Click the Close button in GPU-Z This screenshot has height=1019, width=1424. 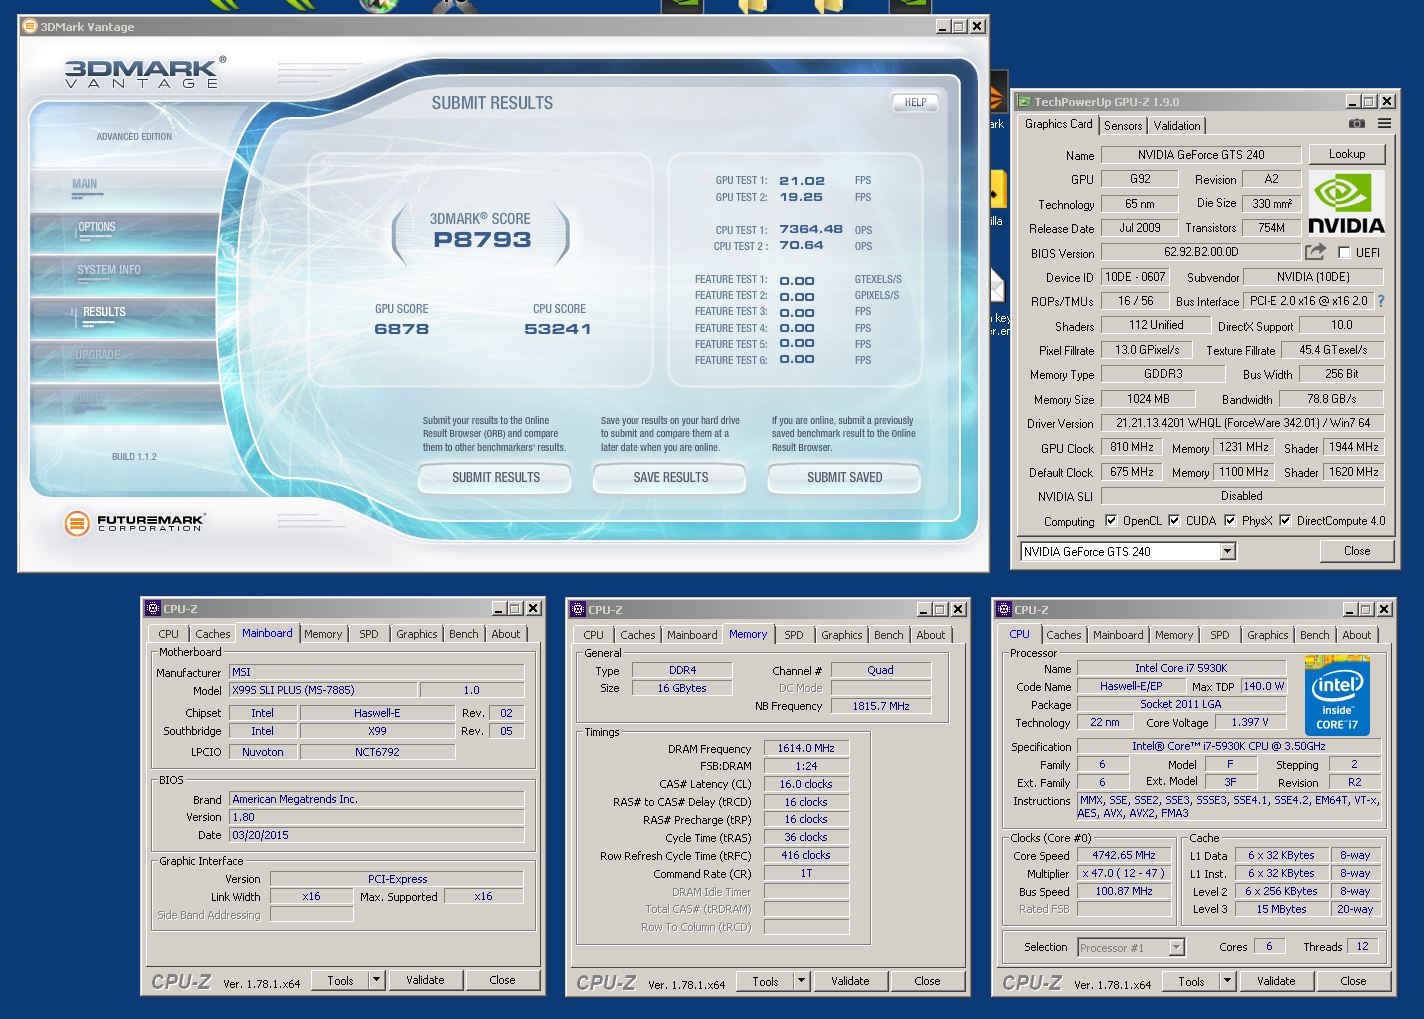coord(1356,551)
